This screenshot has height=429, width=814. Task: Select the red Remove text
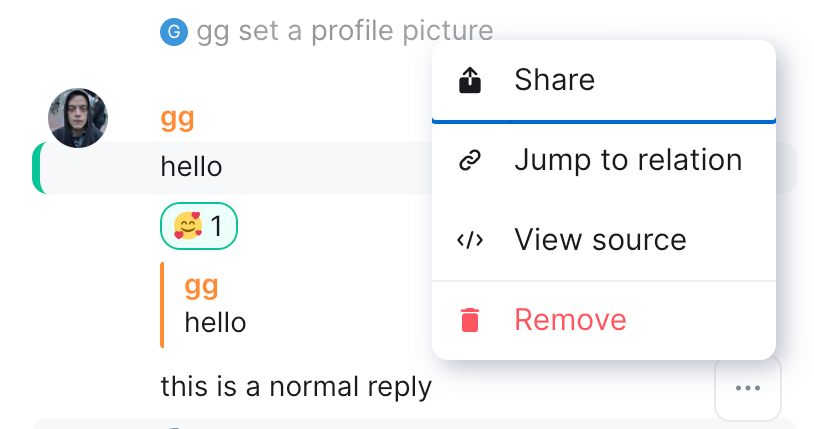click(570, 320)
